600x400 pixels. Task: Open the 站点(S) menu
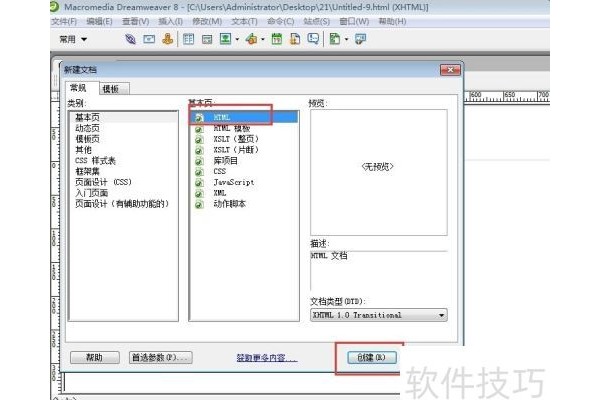(x=316, y=21)
